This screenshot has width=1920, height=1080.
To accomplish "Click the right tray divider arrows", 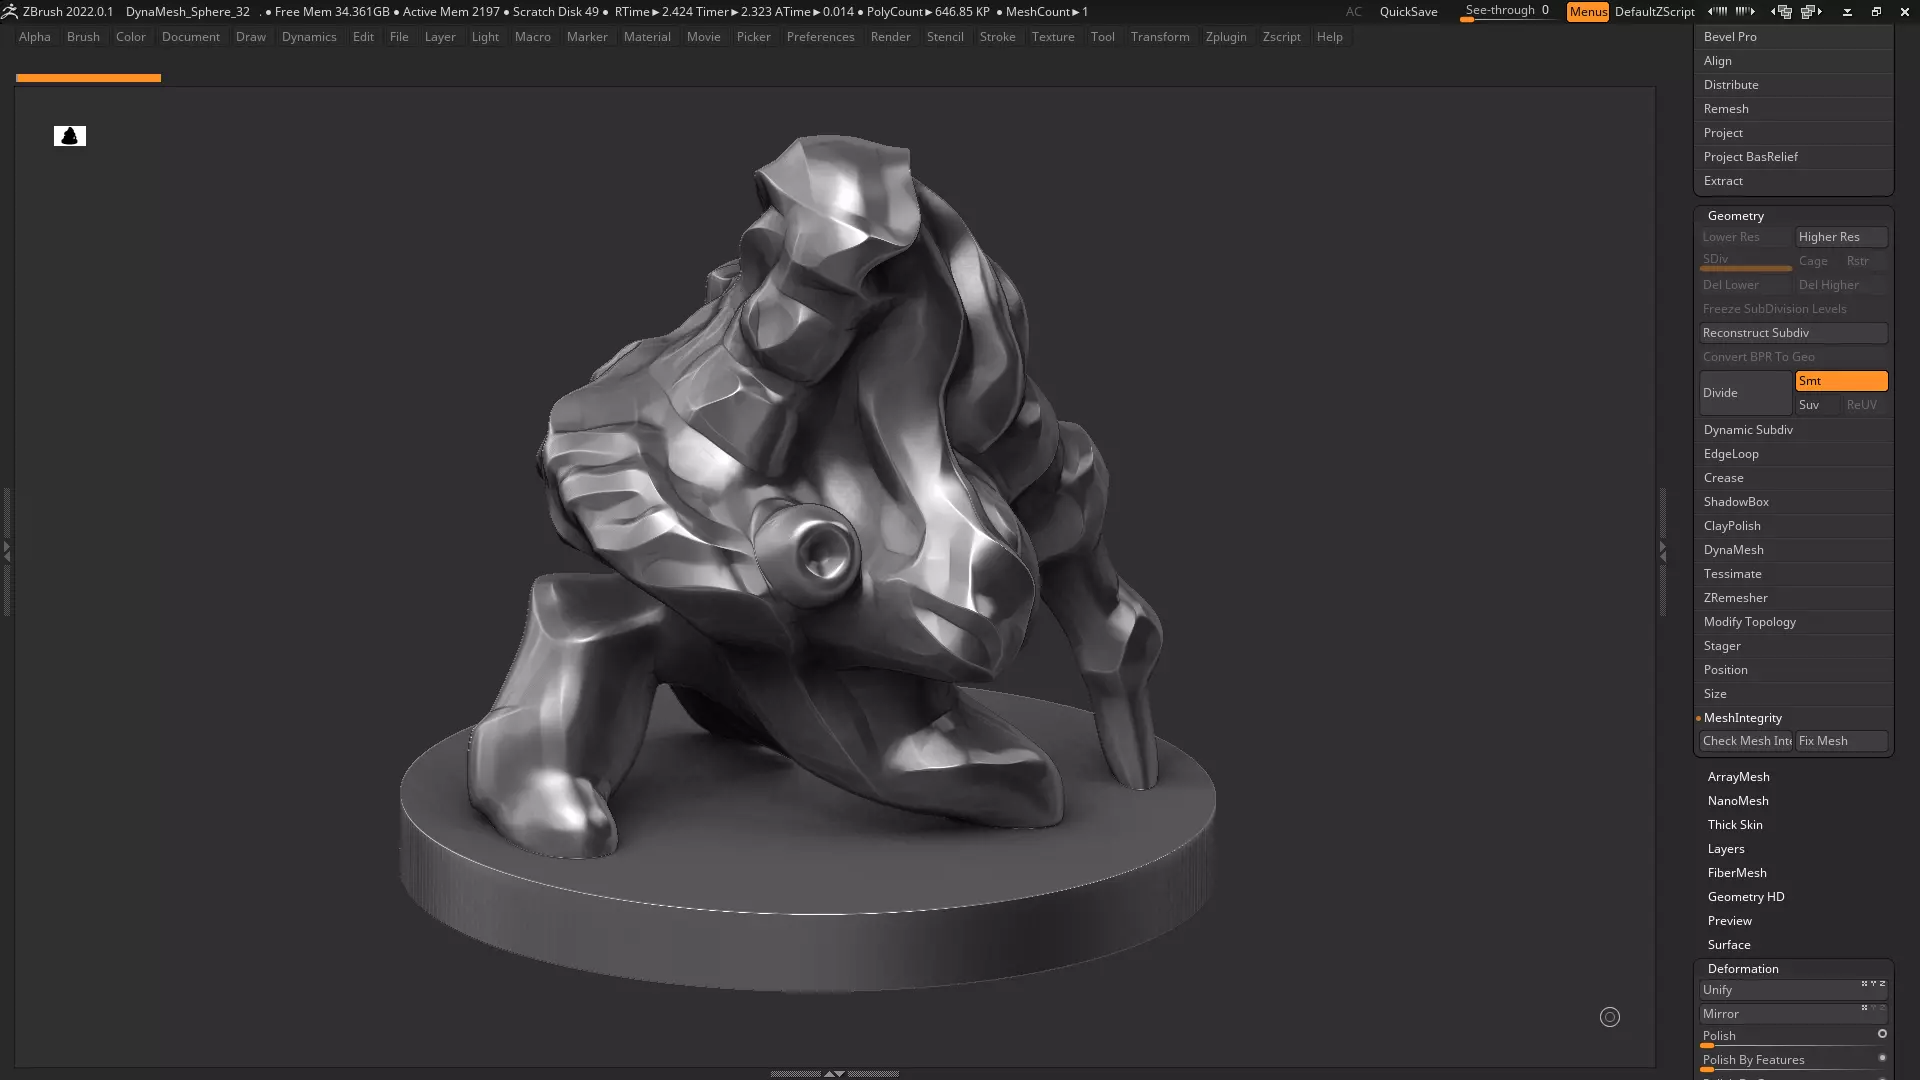I will (x=1663, y=551).
